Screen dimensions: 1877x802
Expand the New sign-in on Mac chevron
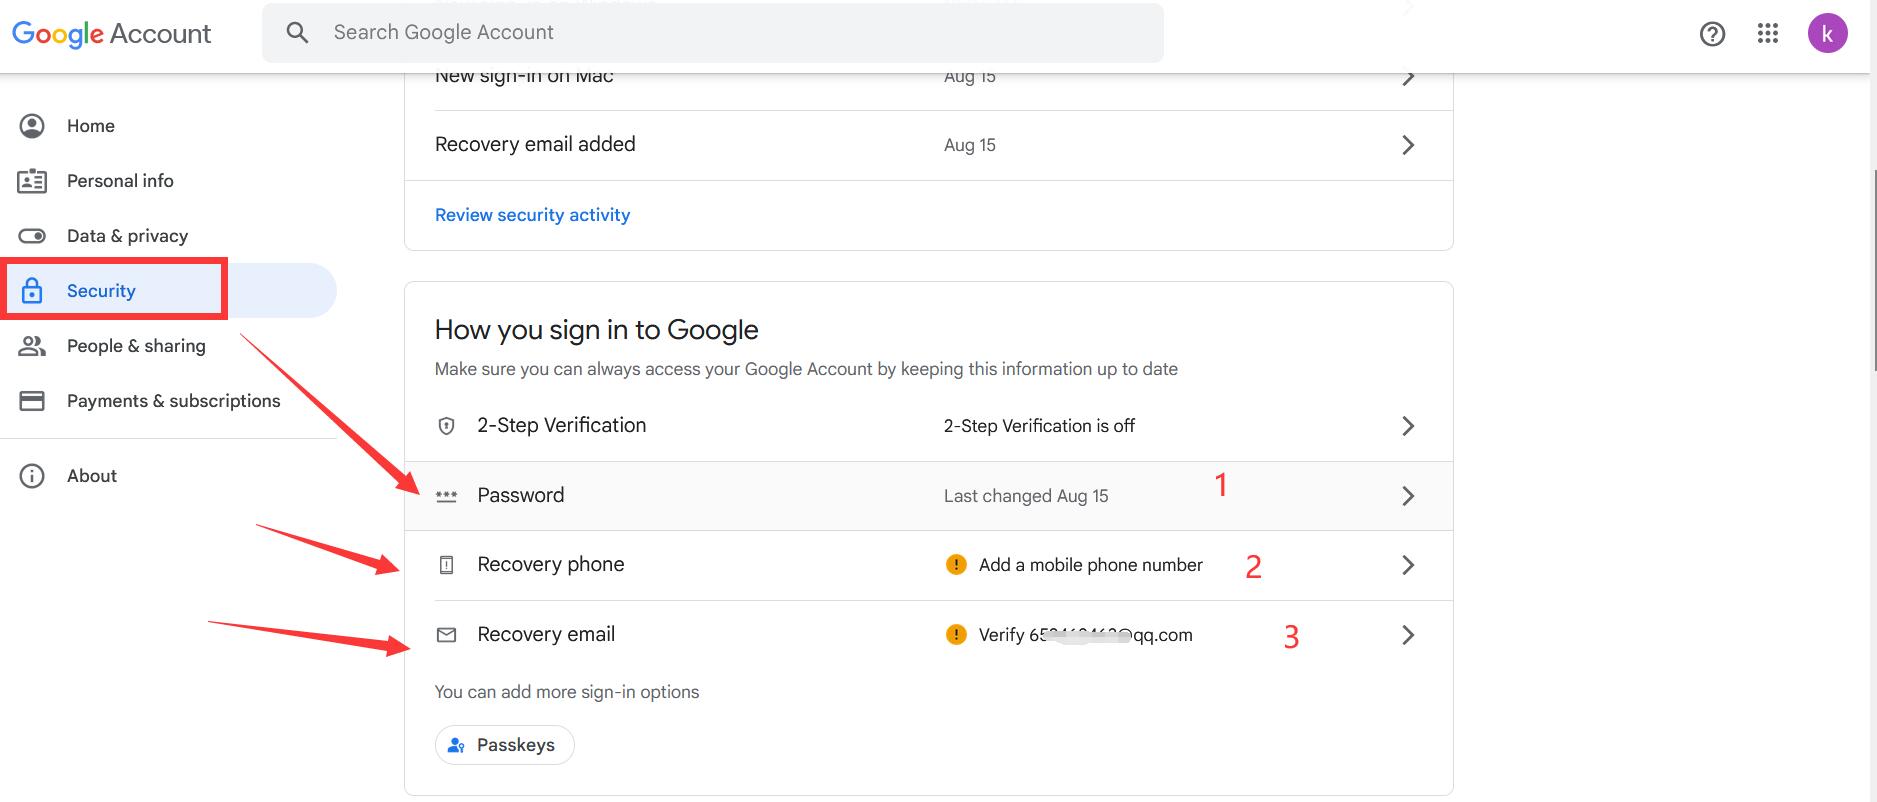[1408, 78]
